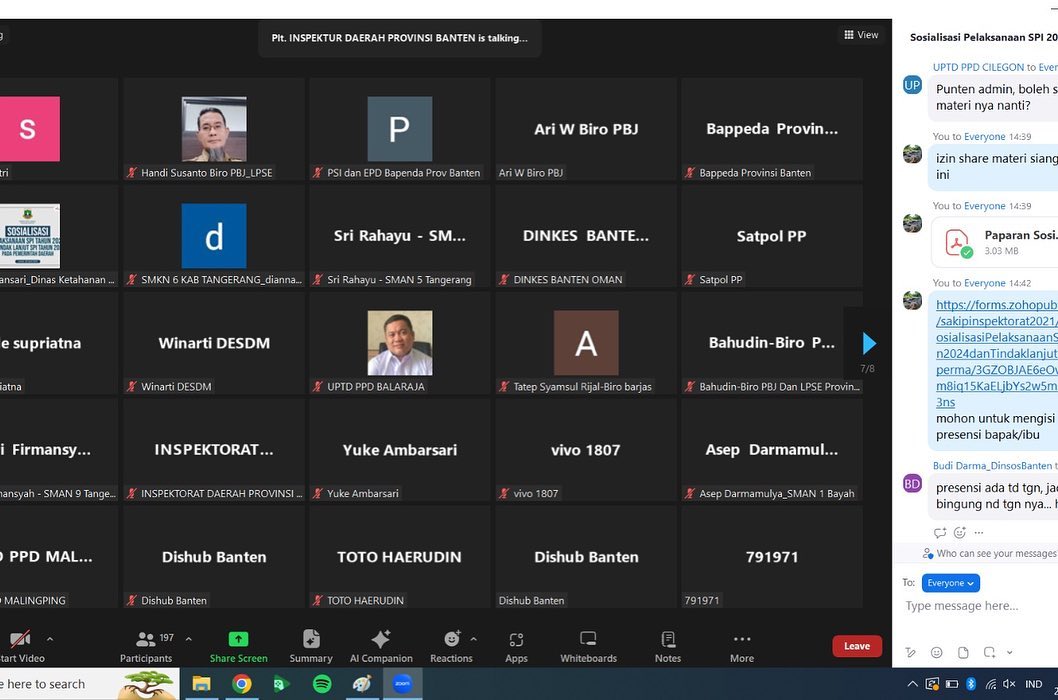
Task: Click the attach file icon in chat
Action: click(x=963, y=652)
